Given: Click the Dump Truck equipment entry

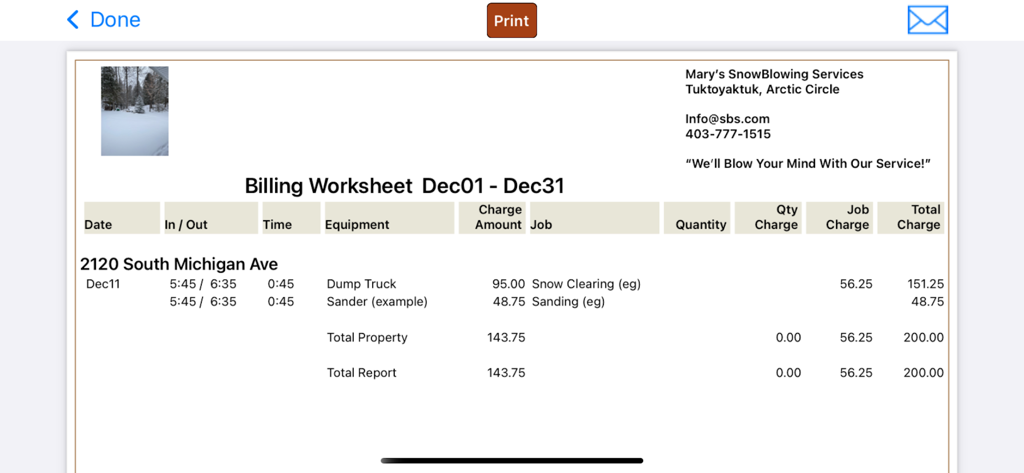Looking at the screenshot, I should [x=362, y=284].
